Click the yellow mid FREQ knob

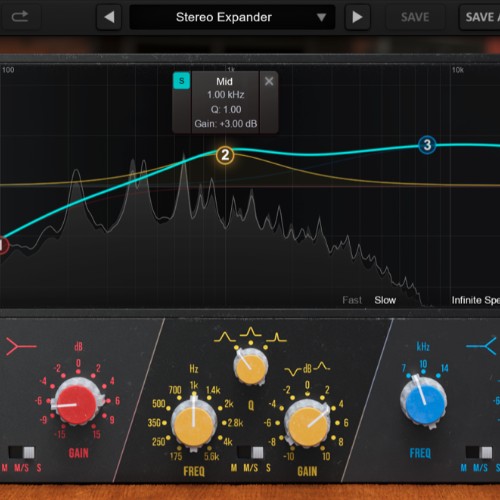tap(193, 425)
